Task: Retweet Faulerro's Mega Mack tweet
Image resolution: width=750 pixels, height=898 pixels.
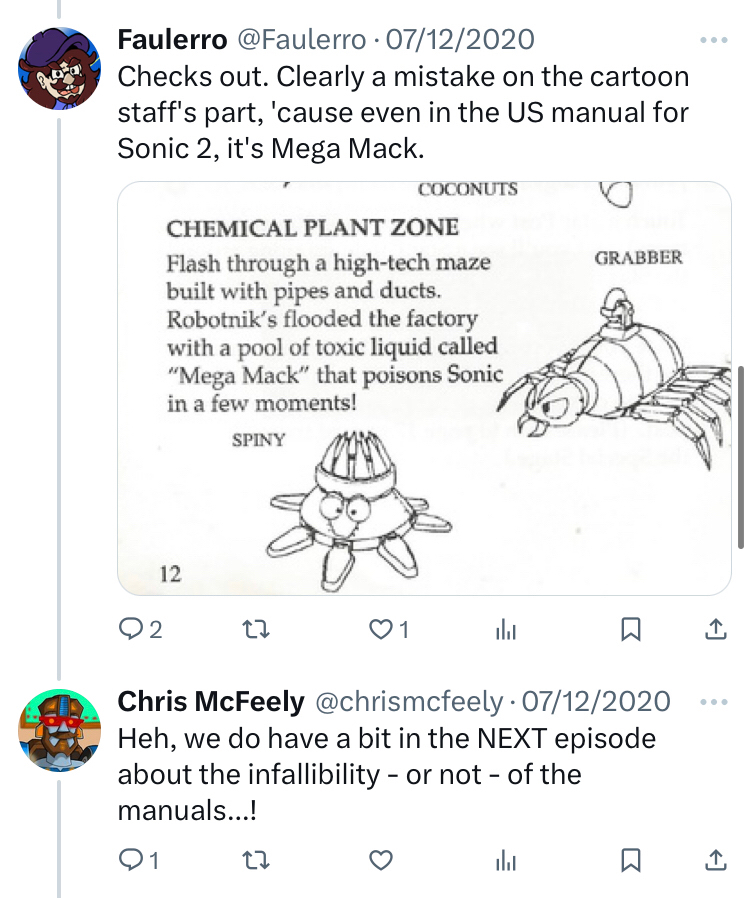Action: tap(256, 629)
